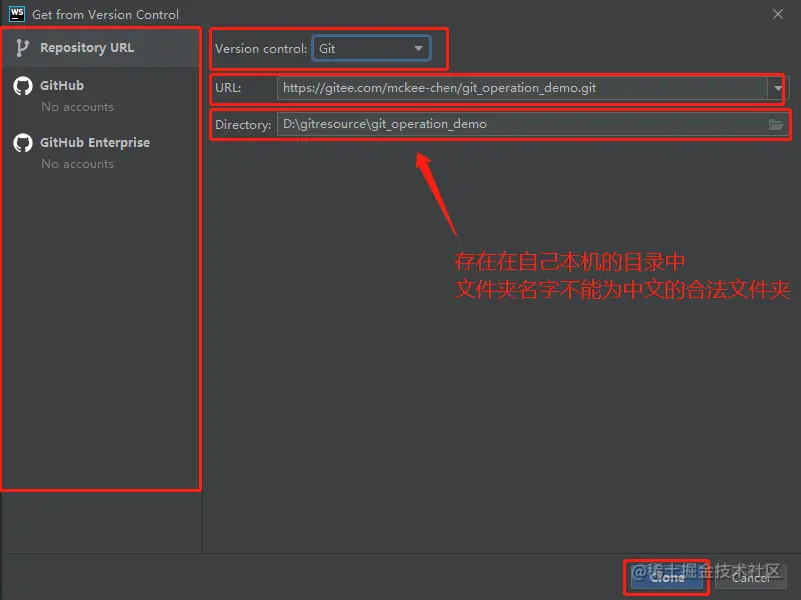Click the GitHub octocat icon
Viewport: 801px width, 600px height.
[x=22, y=86]
